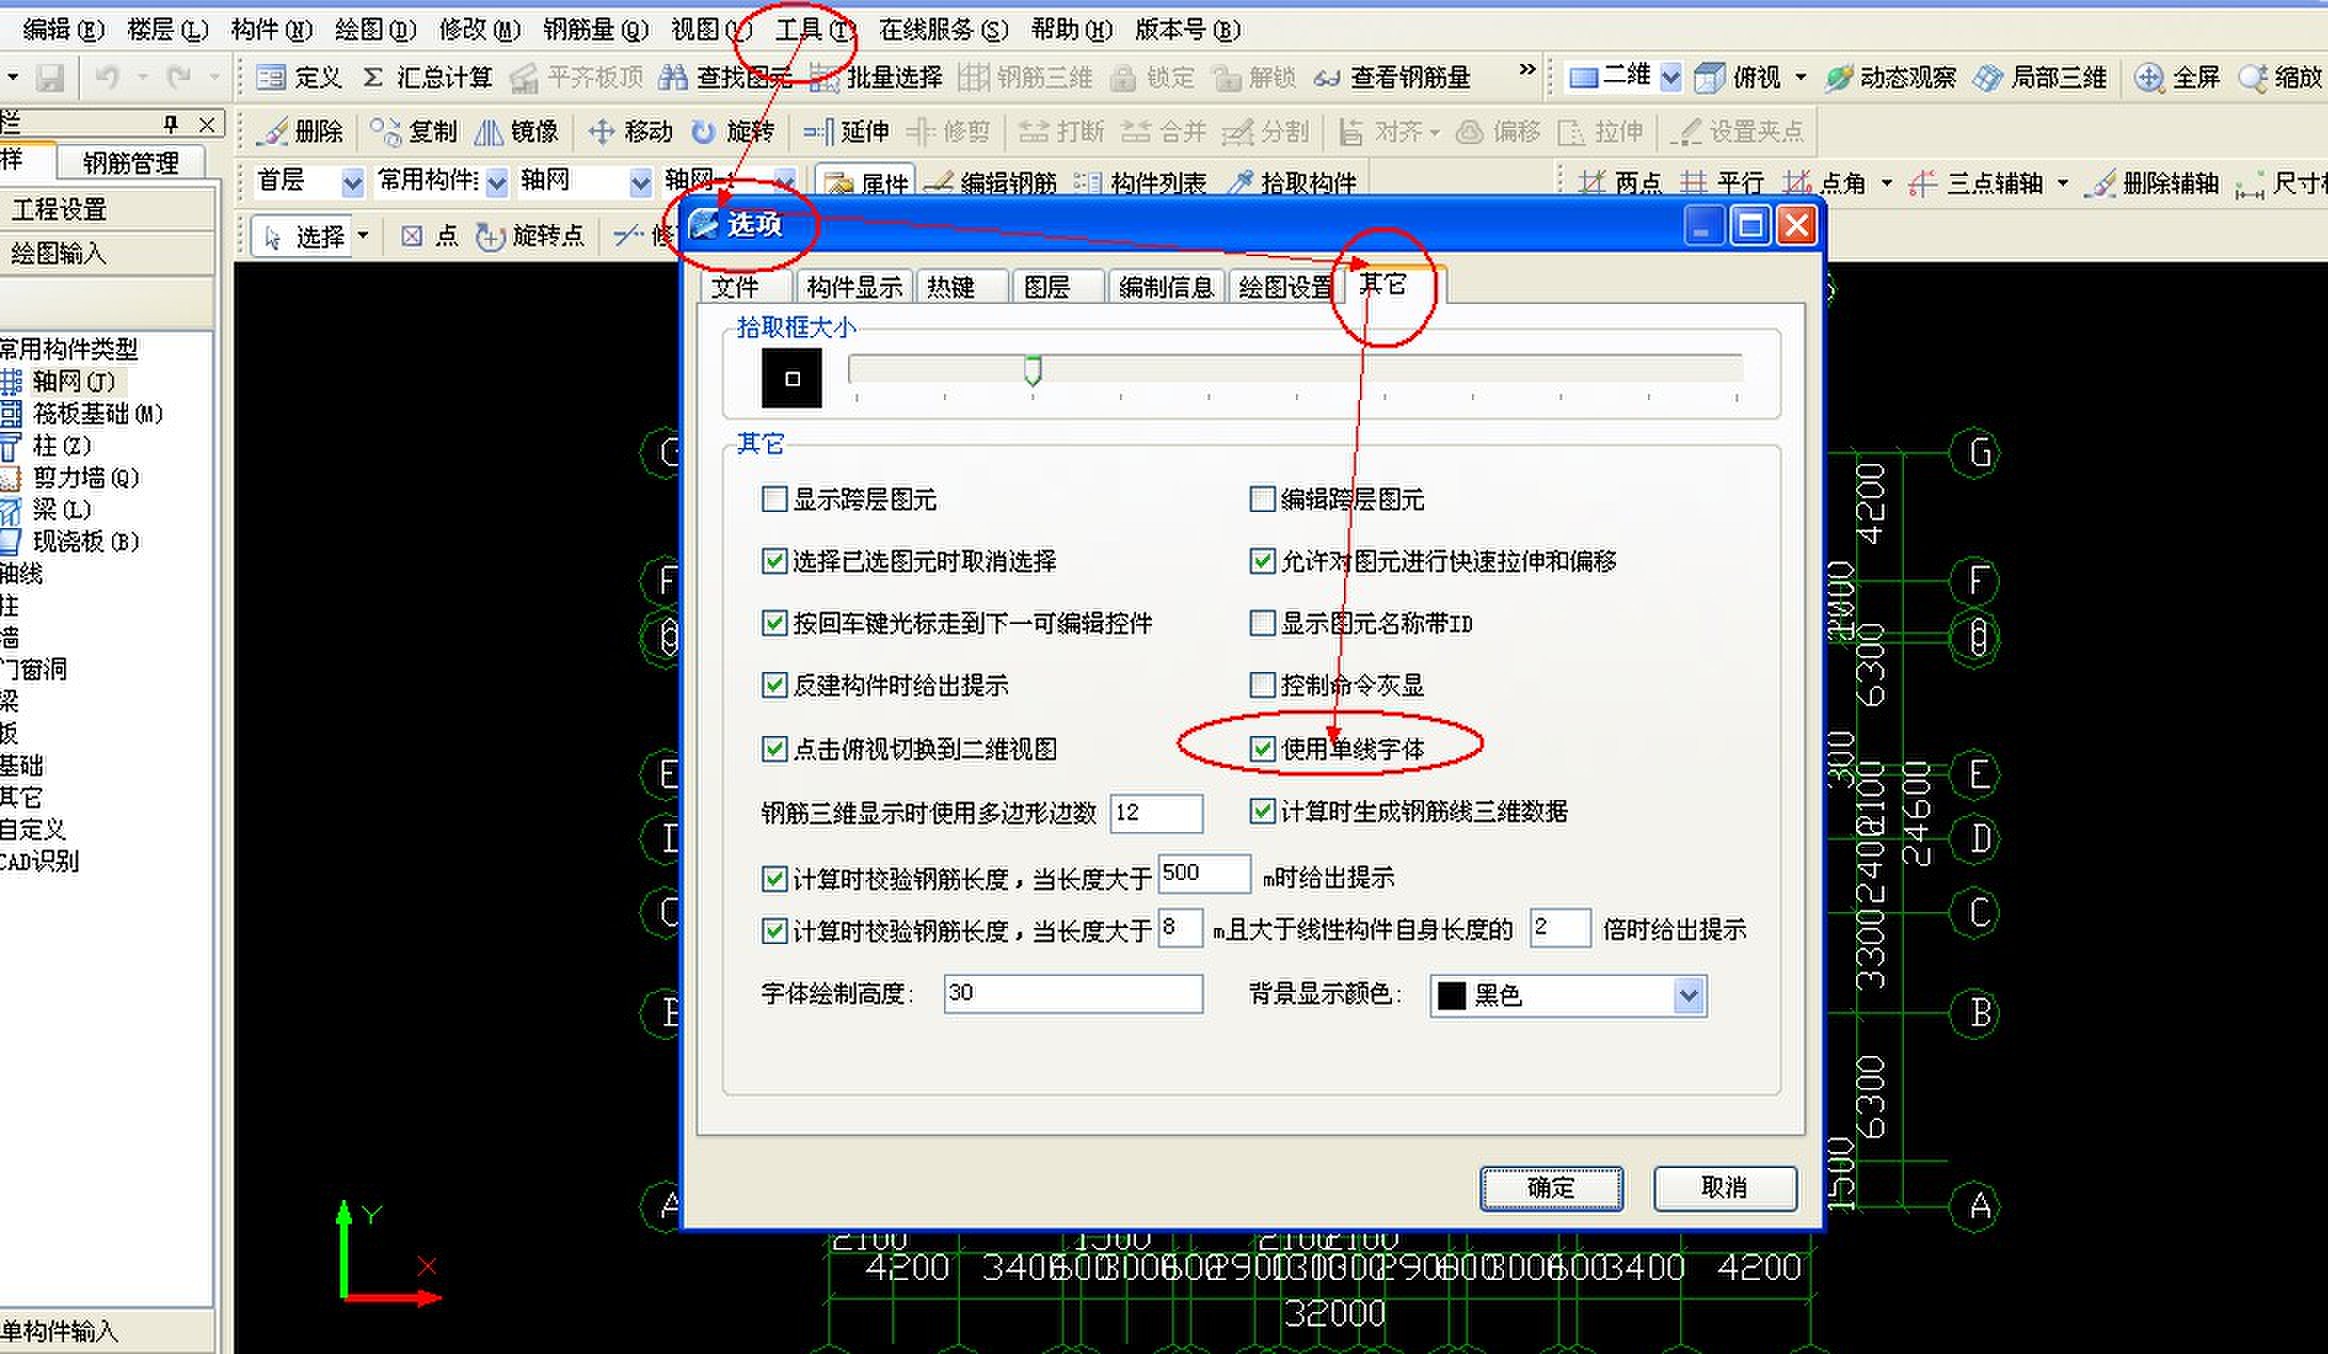Expand 俯视 view direction arrow
Viewport: 2328px width, 1354px height.
coord(1801,77)
